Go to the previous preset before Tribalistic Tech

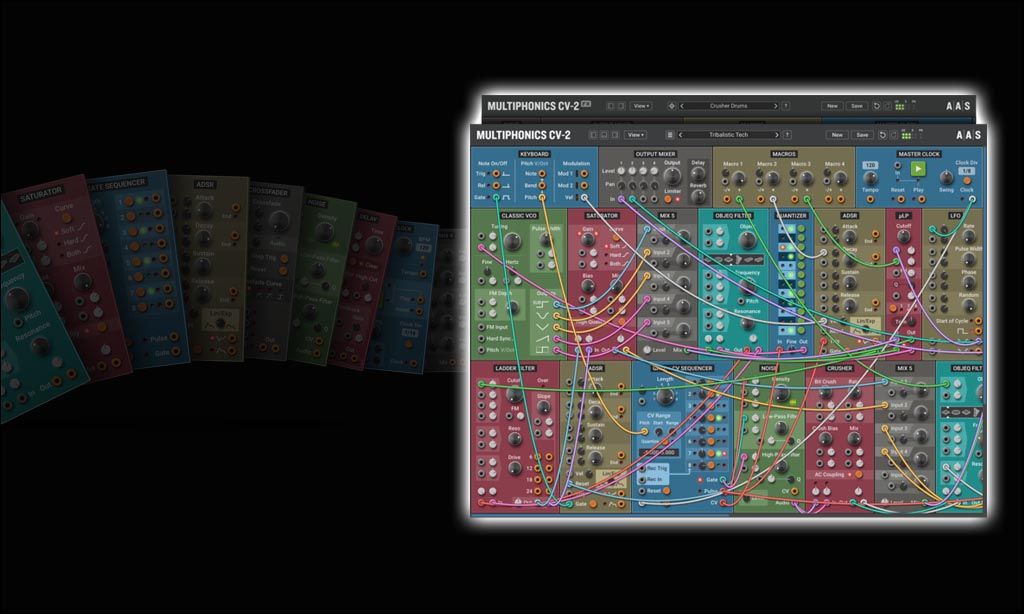(x=680, y=135)
